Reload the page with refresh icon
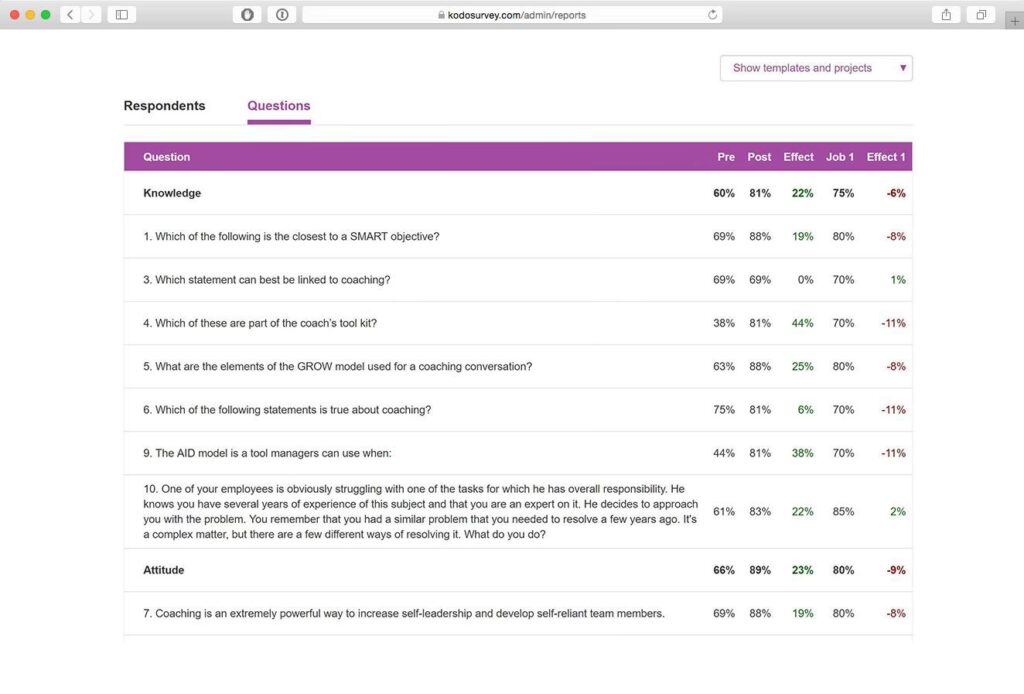Viewport: 1024px width, 694px height. coord(712,15)
